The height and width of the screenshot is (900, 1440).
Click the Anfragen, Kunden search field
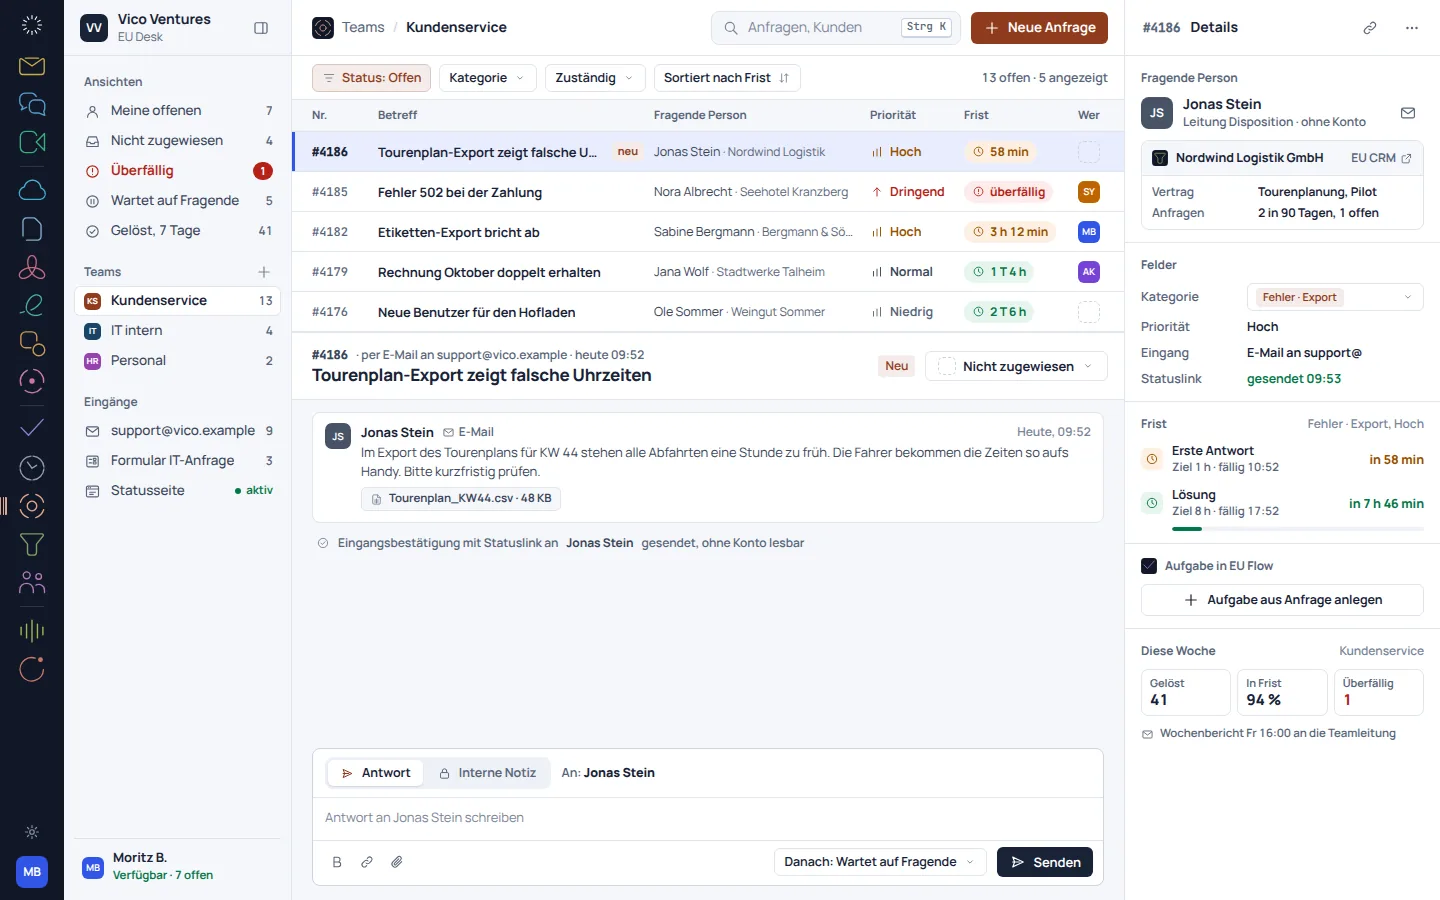pos(836,28)
